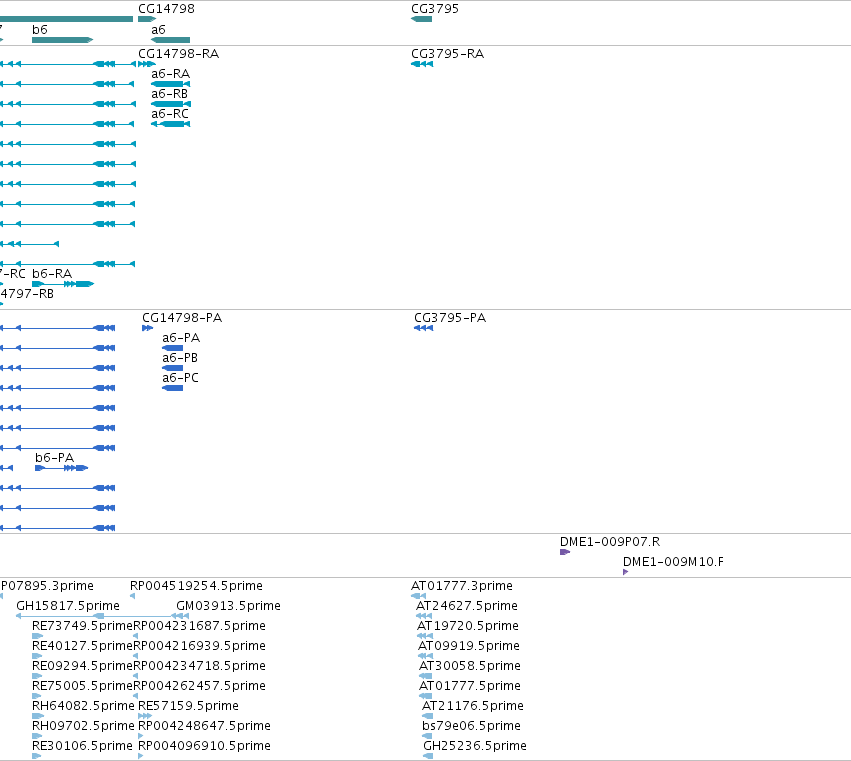Click the b6 gene label
Screen dimensions: 851x761
coord(40,30)
